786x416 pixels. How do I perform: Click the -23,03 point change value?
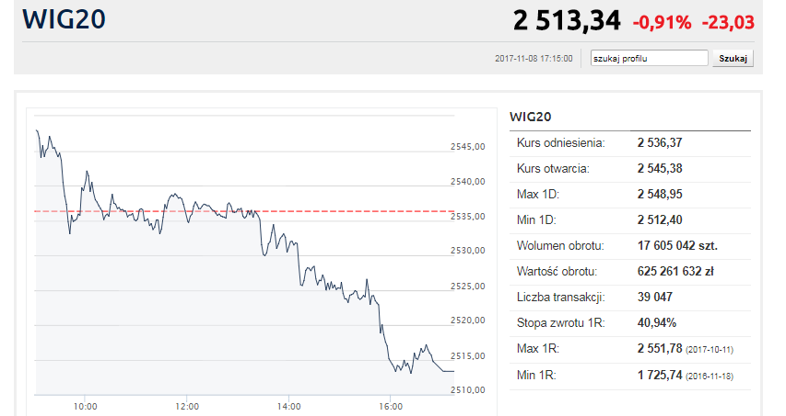click(x=728, y=21)
